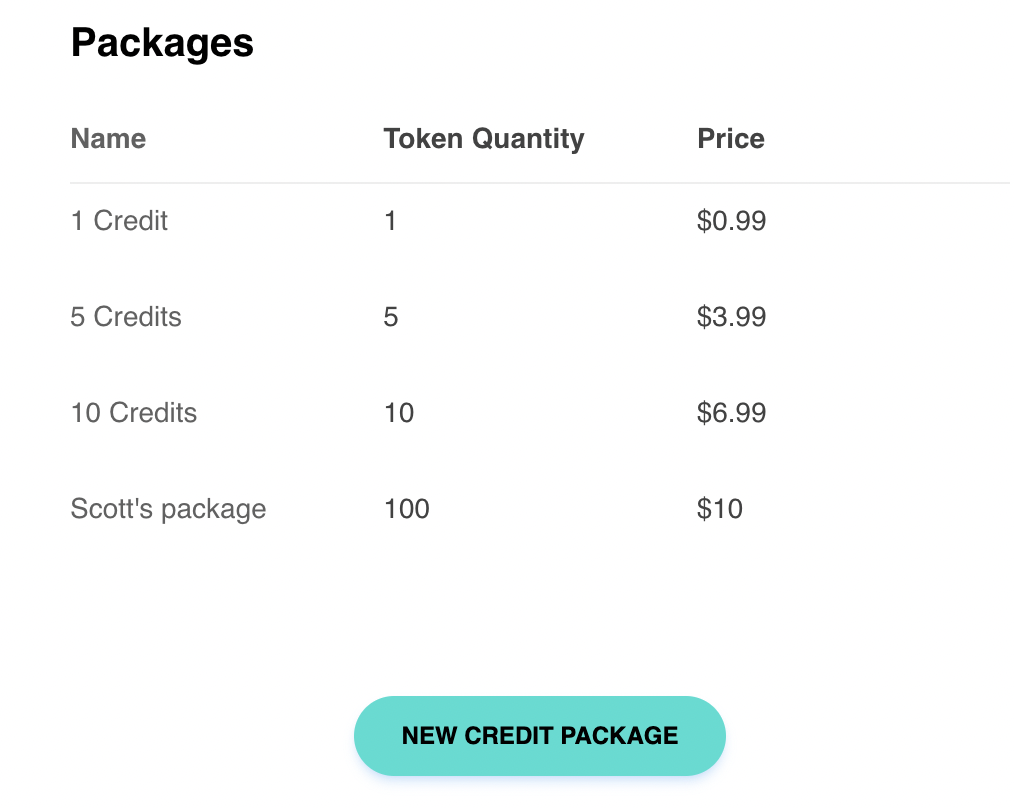Screen dimensions: 1014x808
Task: Select the 1 Credit package name
Action: [119, 221]
